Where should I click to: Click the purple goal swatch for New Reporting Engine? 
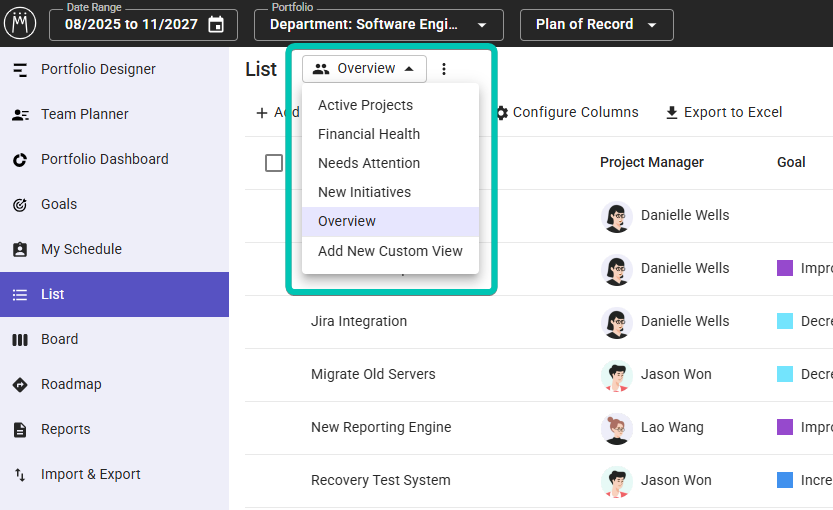(x=785, y=427)
